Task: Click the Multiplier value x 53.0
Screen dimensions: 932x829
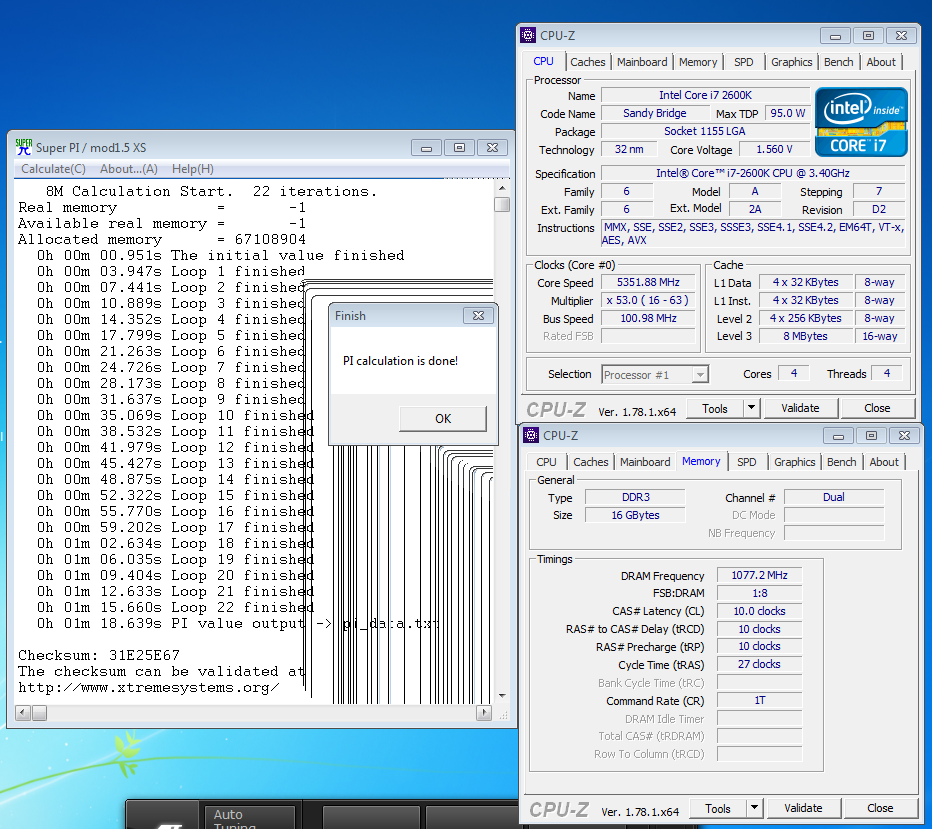Action: 648,301
